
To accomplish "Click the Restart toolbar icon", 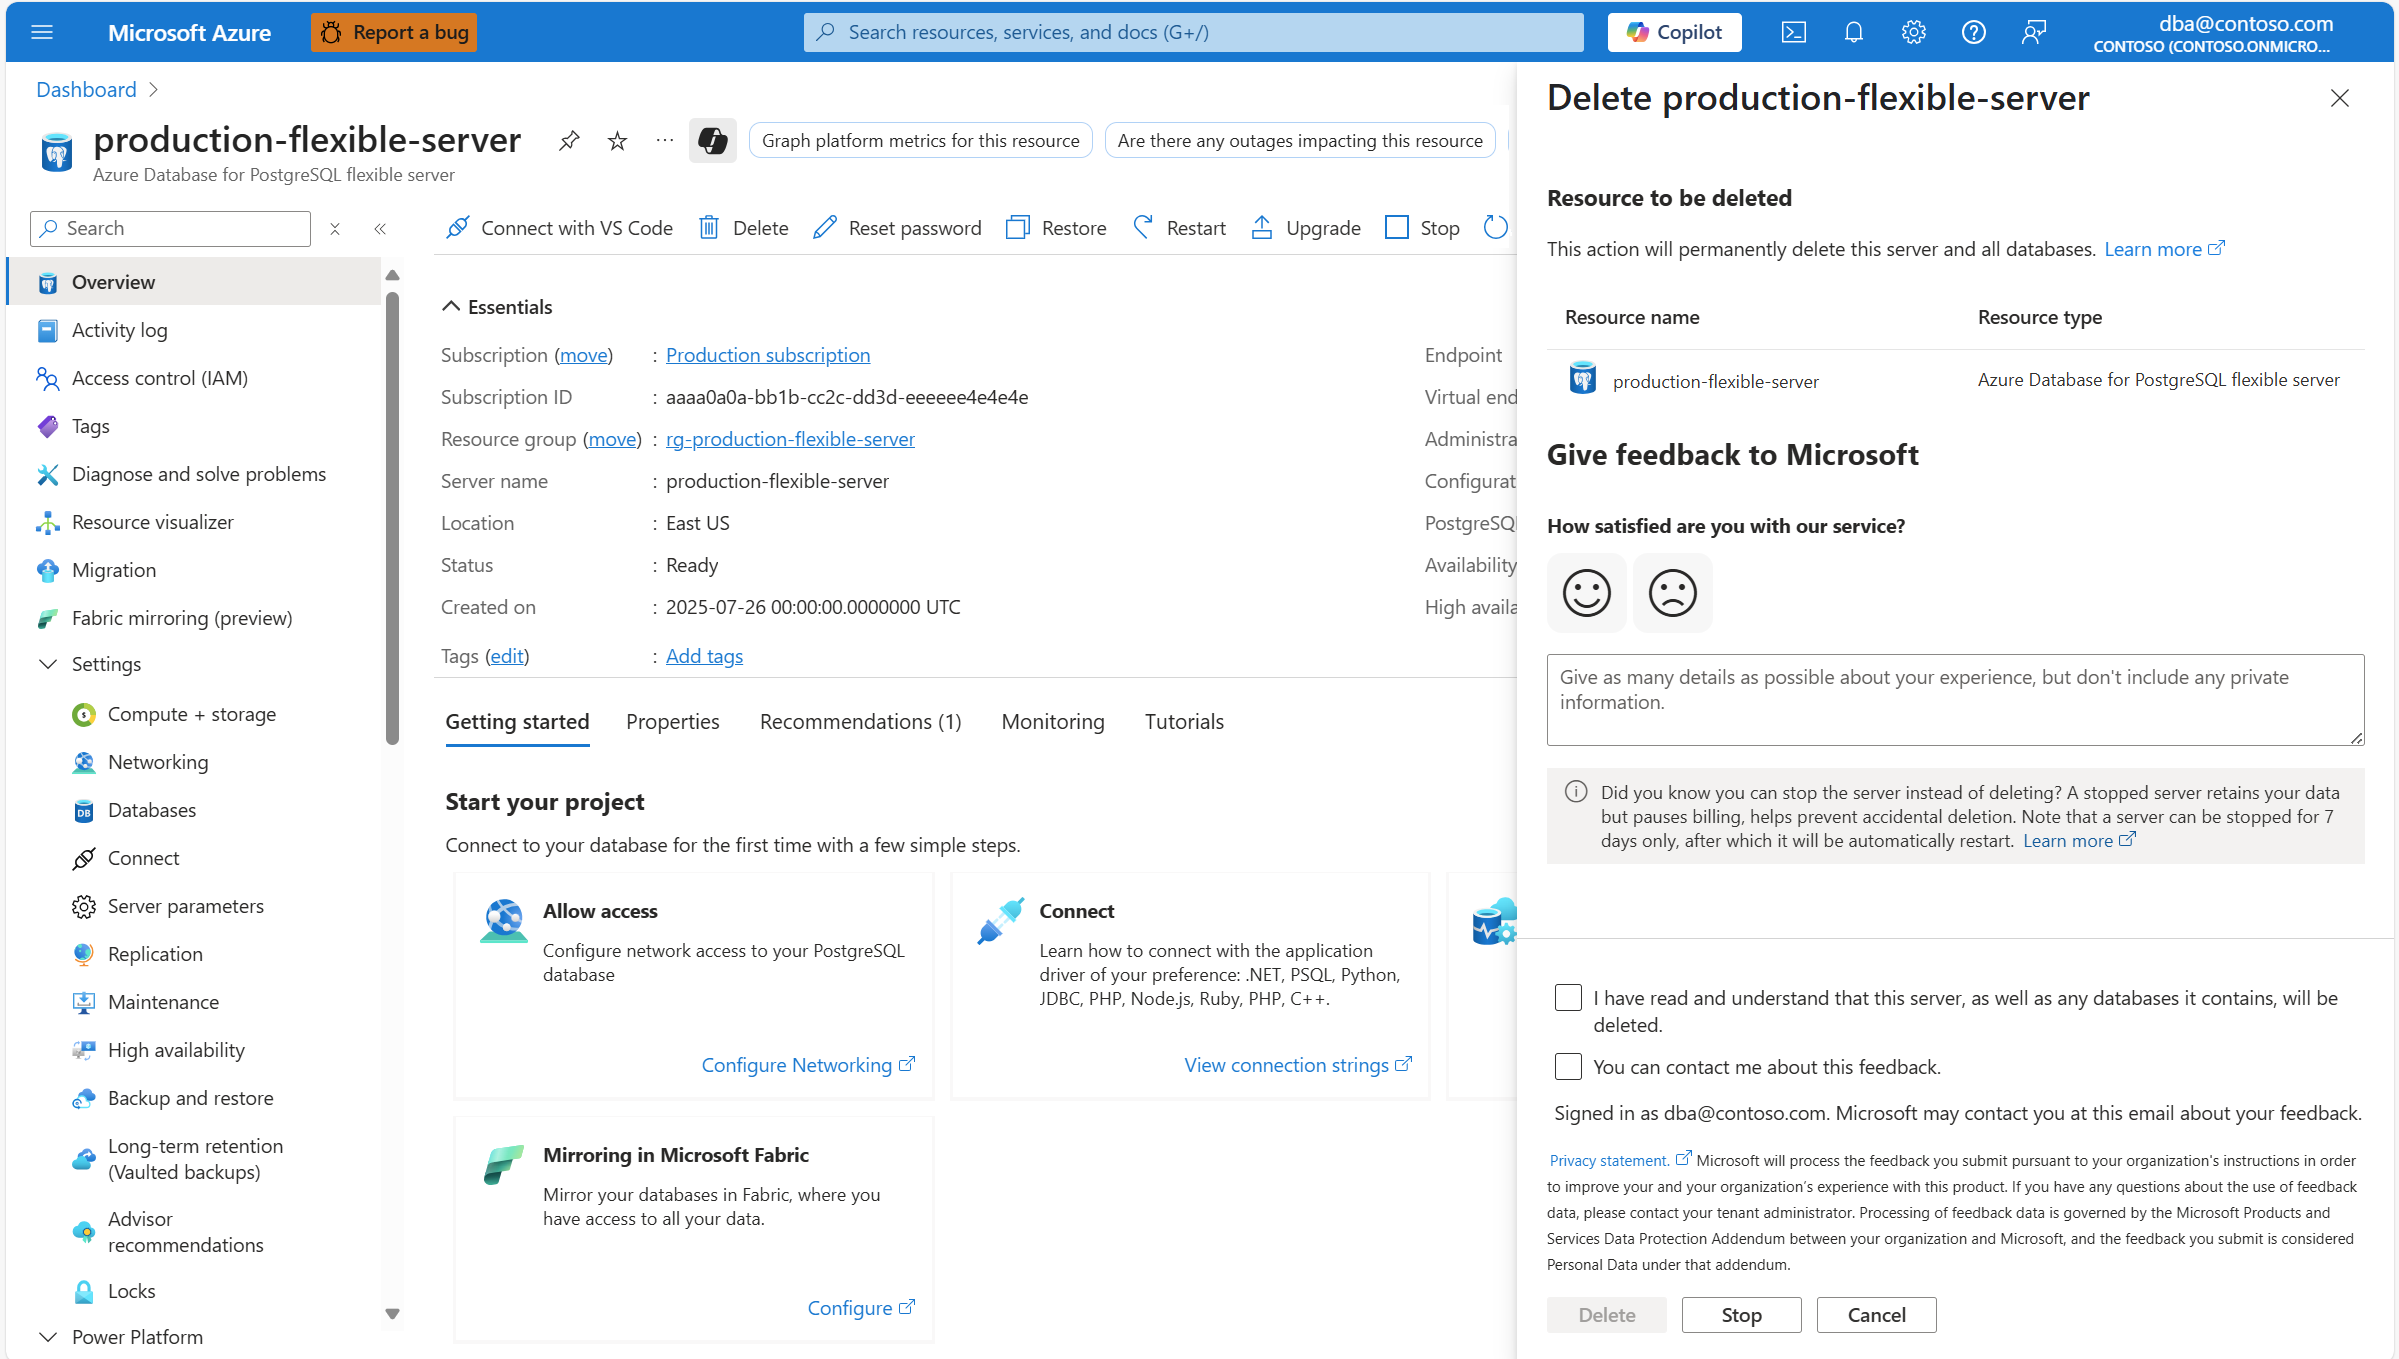I will (1143, 228).
